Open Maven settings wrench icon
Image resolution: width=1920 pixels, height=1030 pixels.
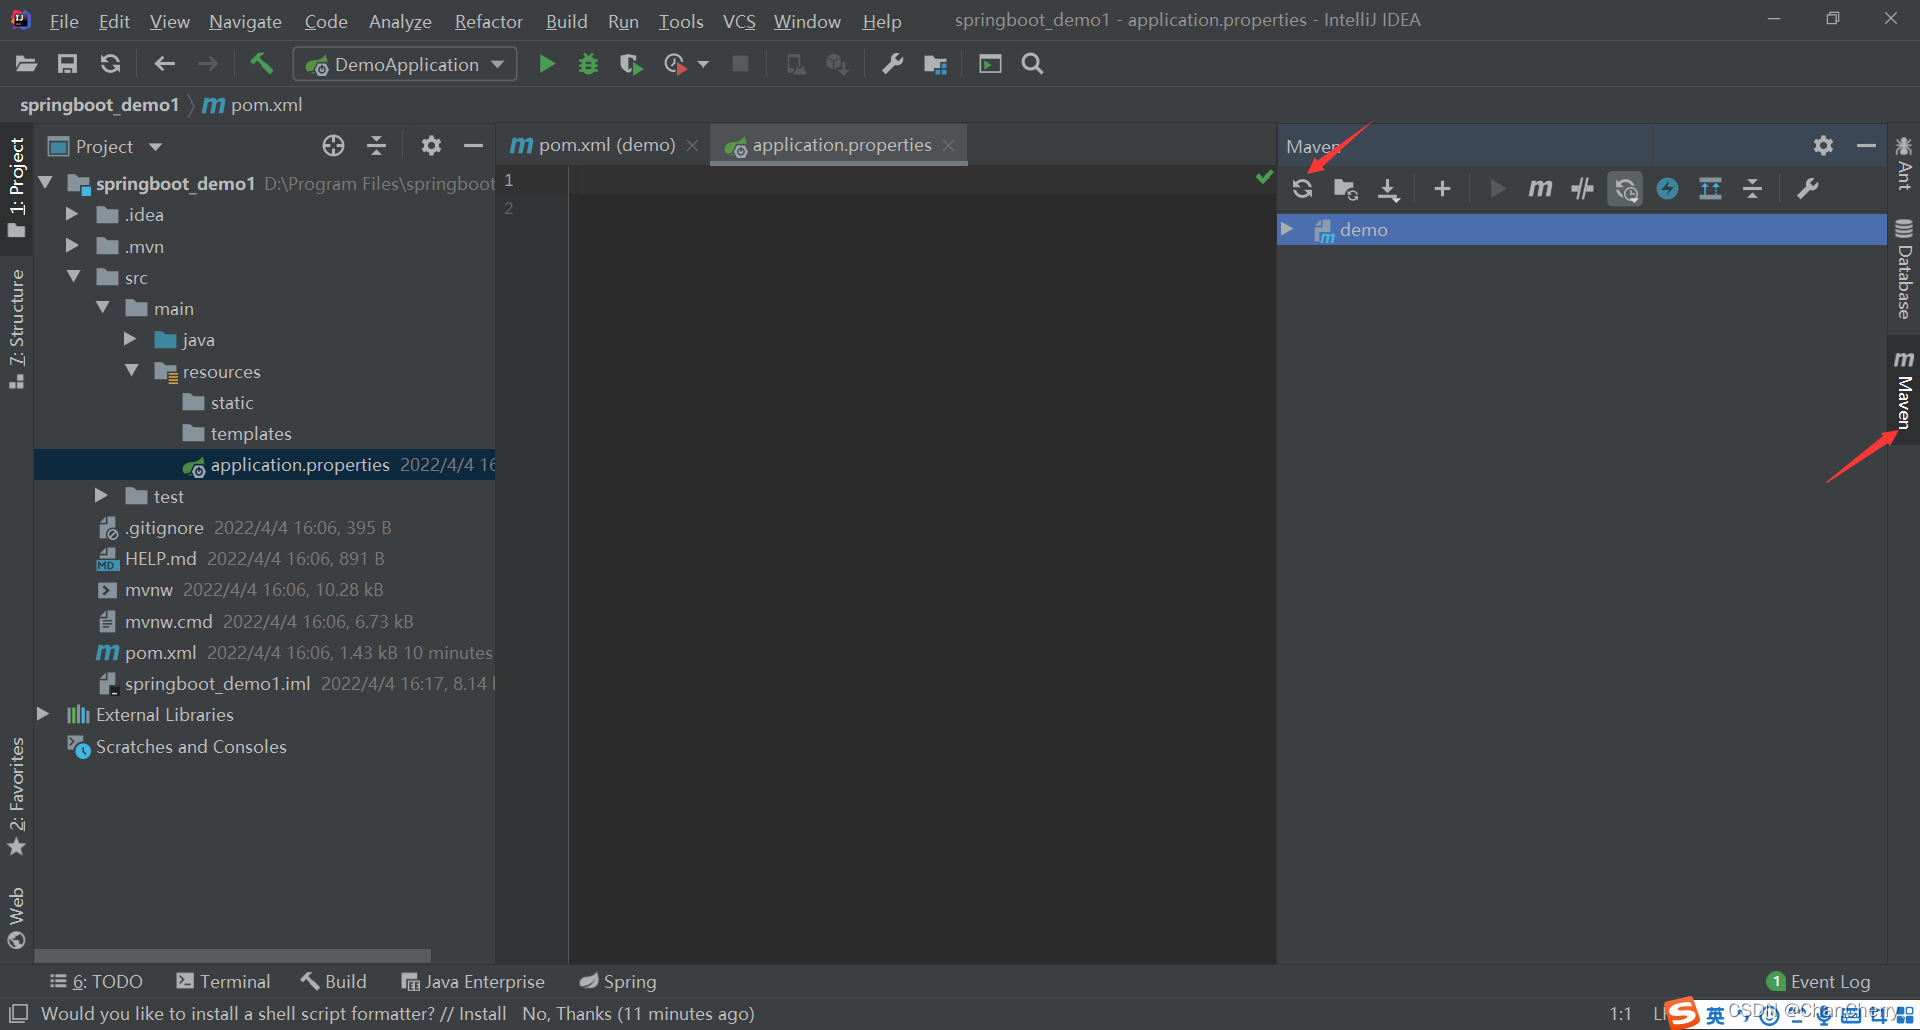[1807, 188]
